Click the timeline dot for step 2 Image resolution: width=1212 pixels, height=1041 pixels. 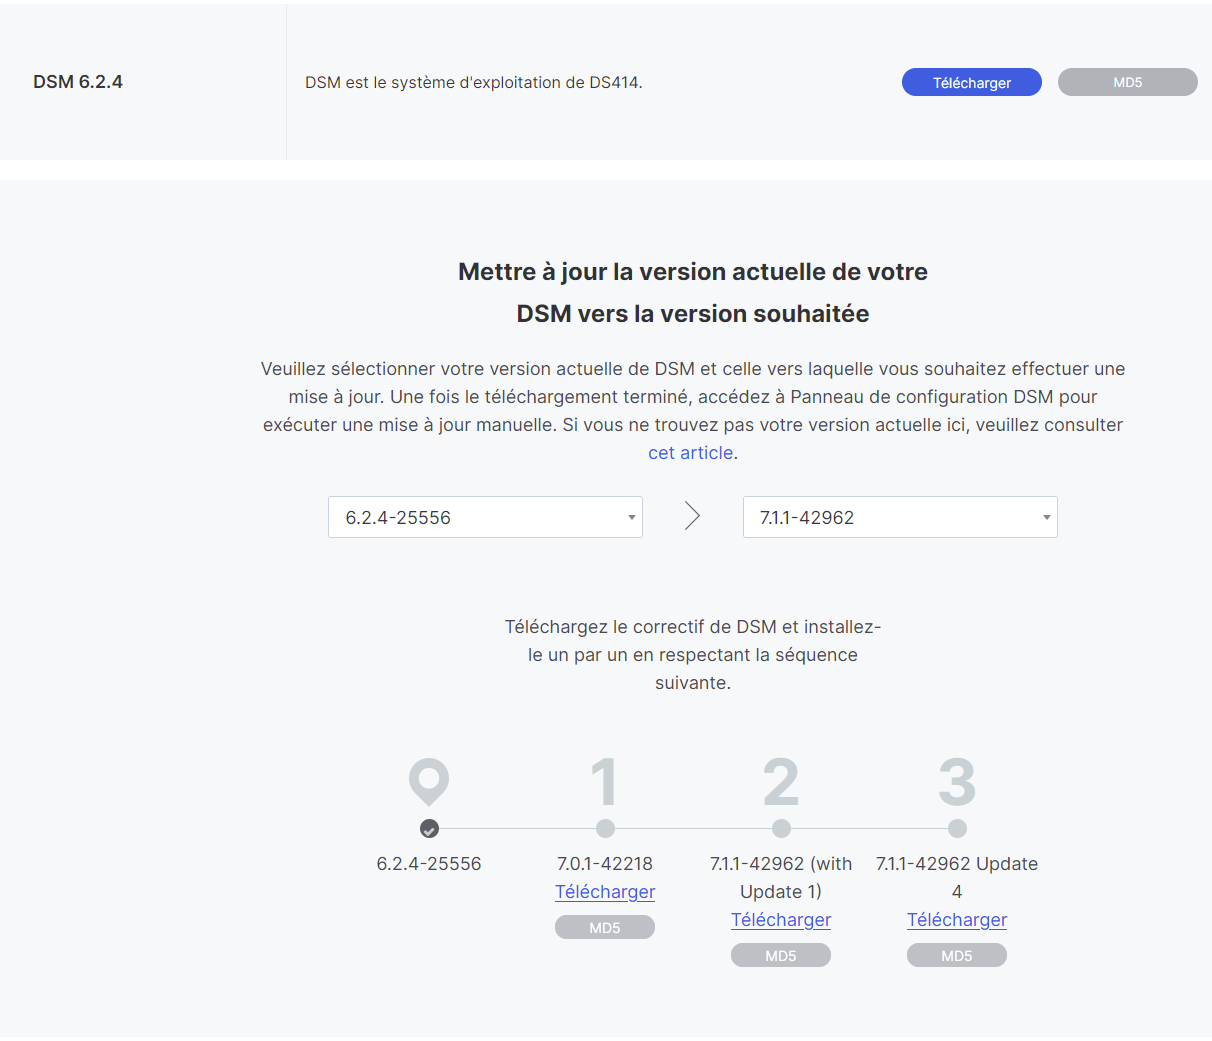(781, 828)
